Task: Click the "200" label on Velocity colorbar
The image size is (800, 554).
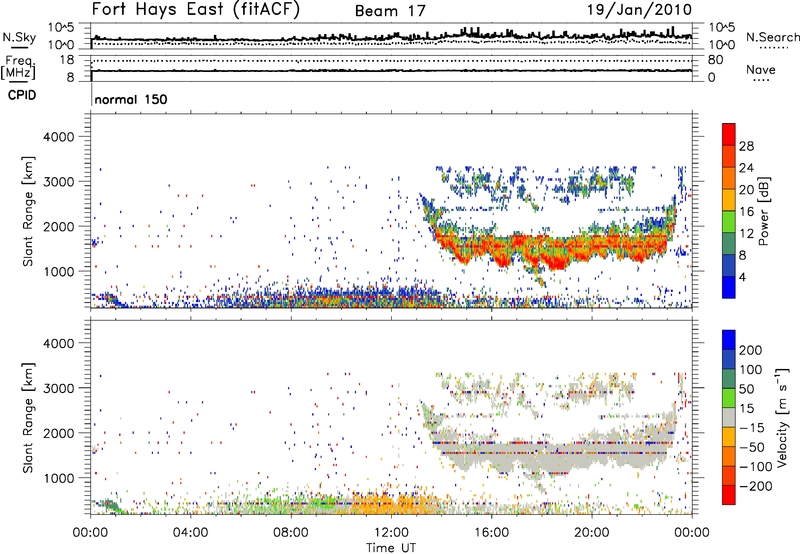Action: click(751, 350)
